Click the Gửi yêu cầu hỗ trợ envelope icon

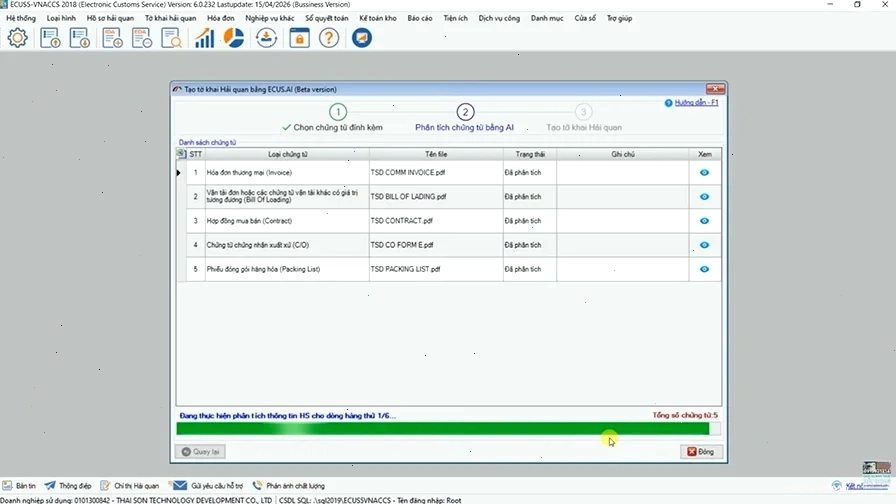point(179,486)
